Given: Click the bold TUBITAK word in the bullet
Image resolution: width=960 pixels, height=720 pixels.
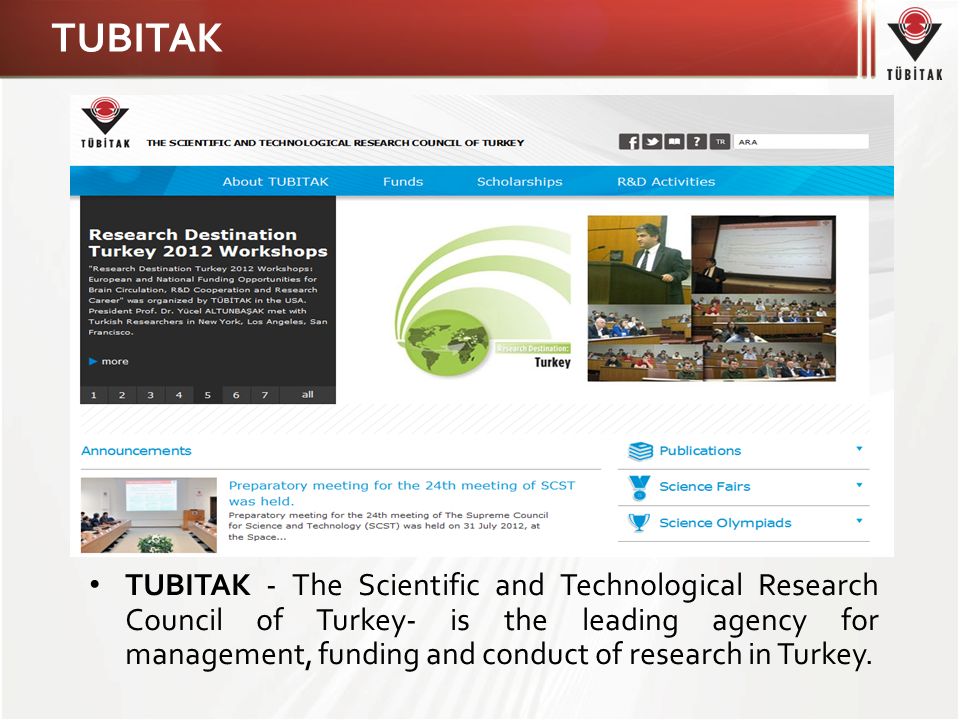Looking at the screenshot, I should click(188, 585).
